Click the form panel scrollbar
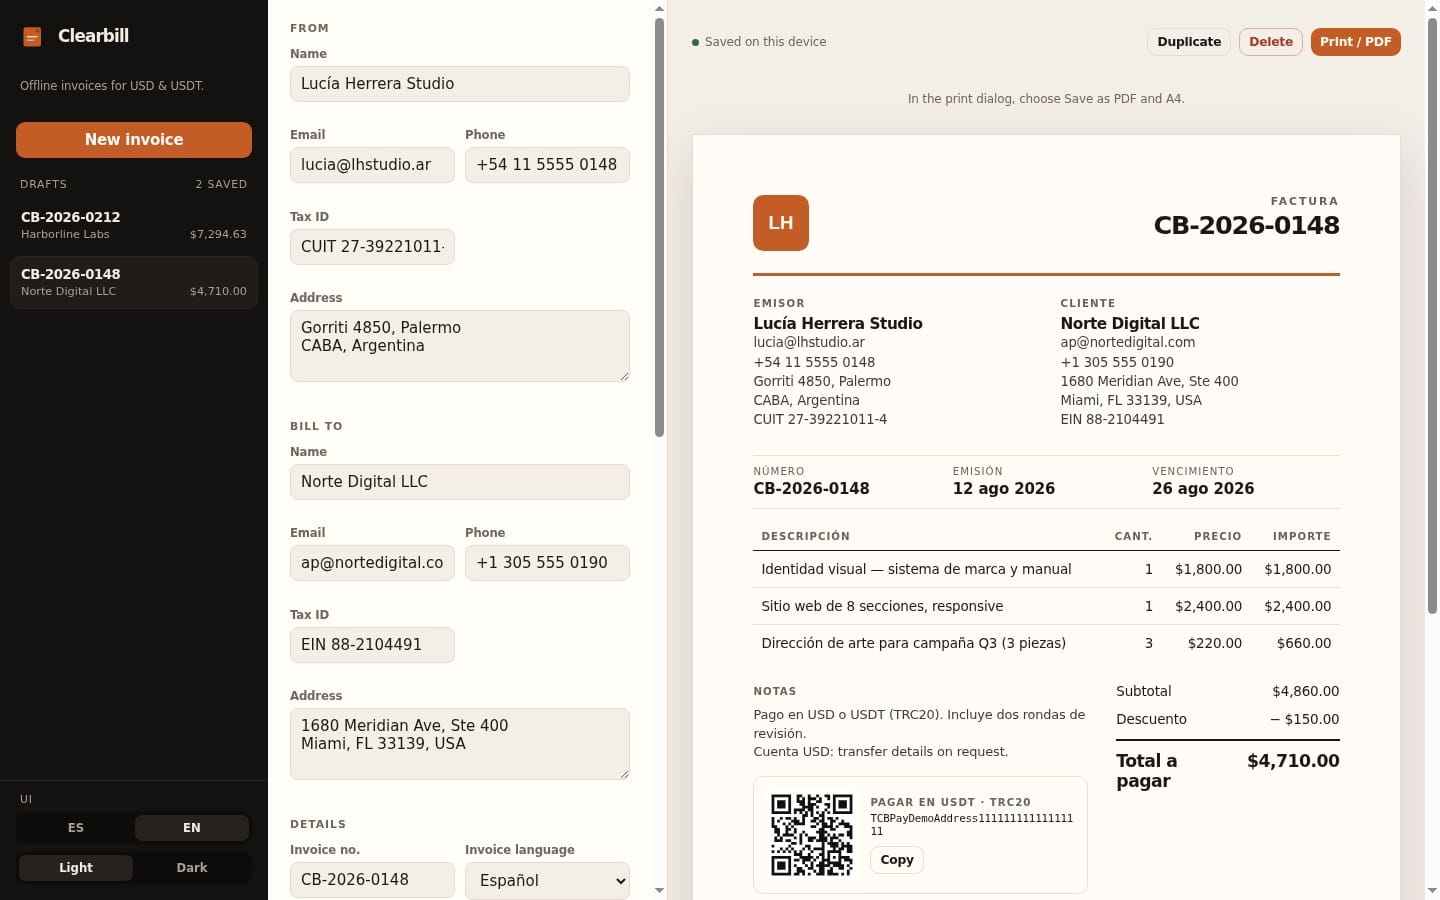 tap(659, 227)
